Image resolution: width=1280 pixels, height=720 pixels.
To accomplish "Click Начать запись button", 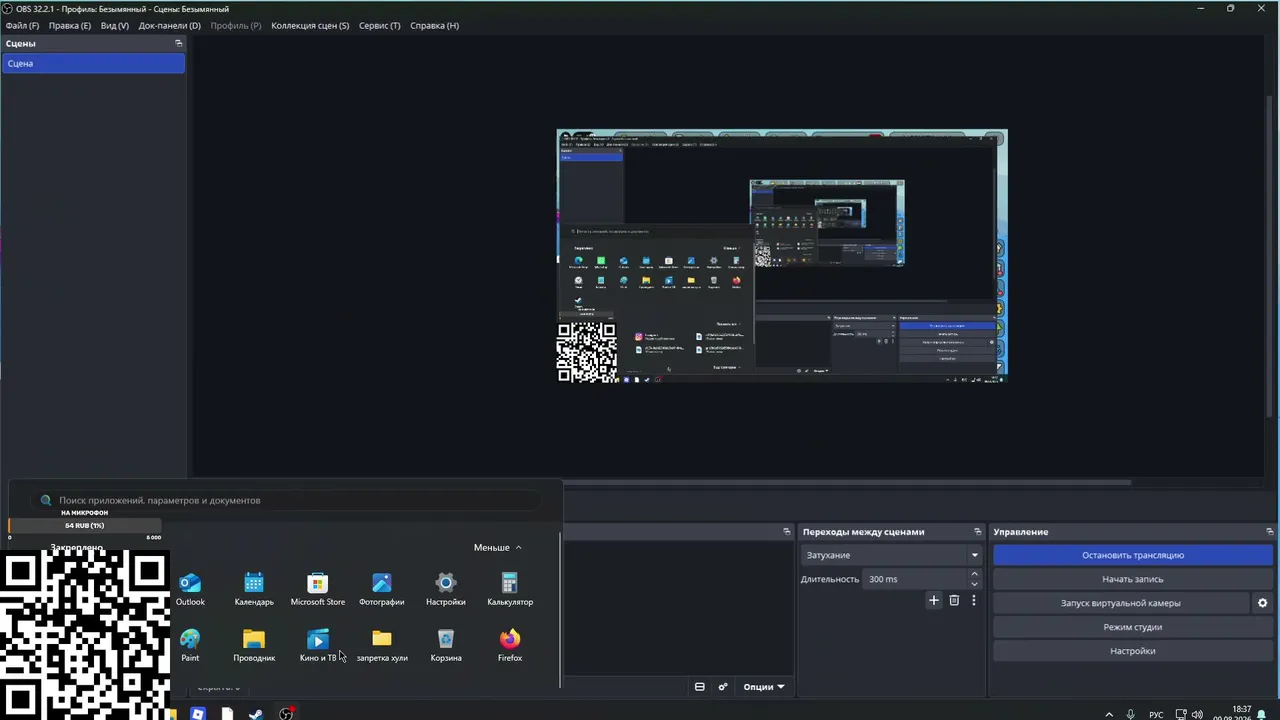I will (1133, 579).
